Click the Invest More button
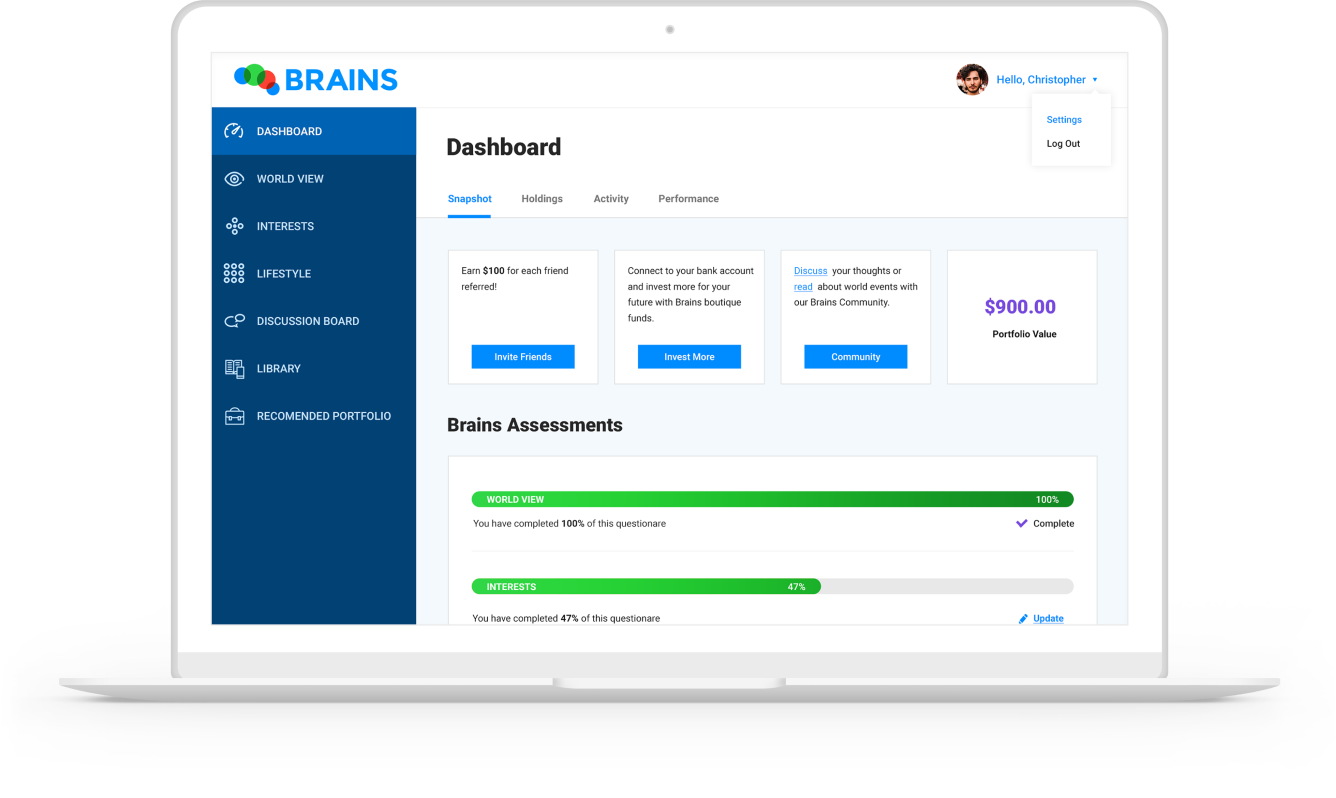 click(x=689, y=357)
